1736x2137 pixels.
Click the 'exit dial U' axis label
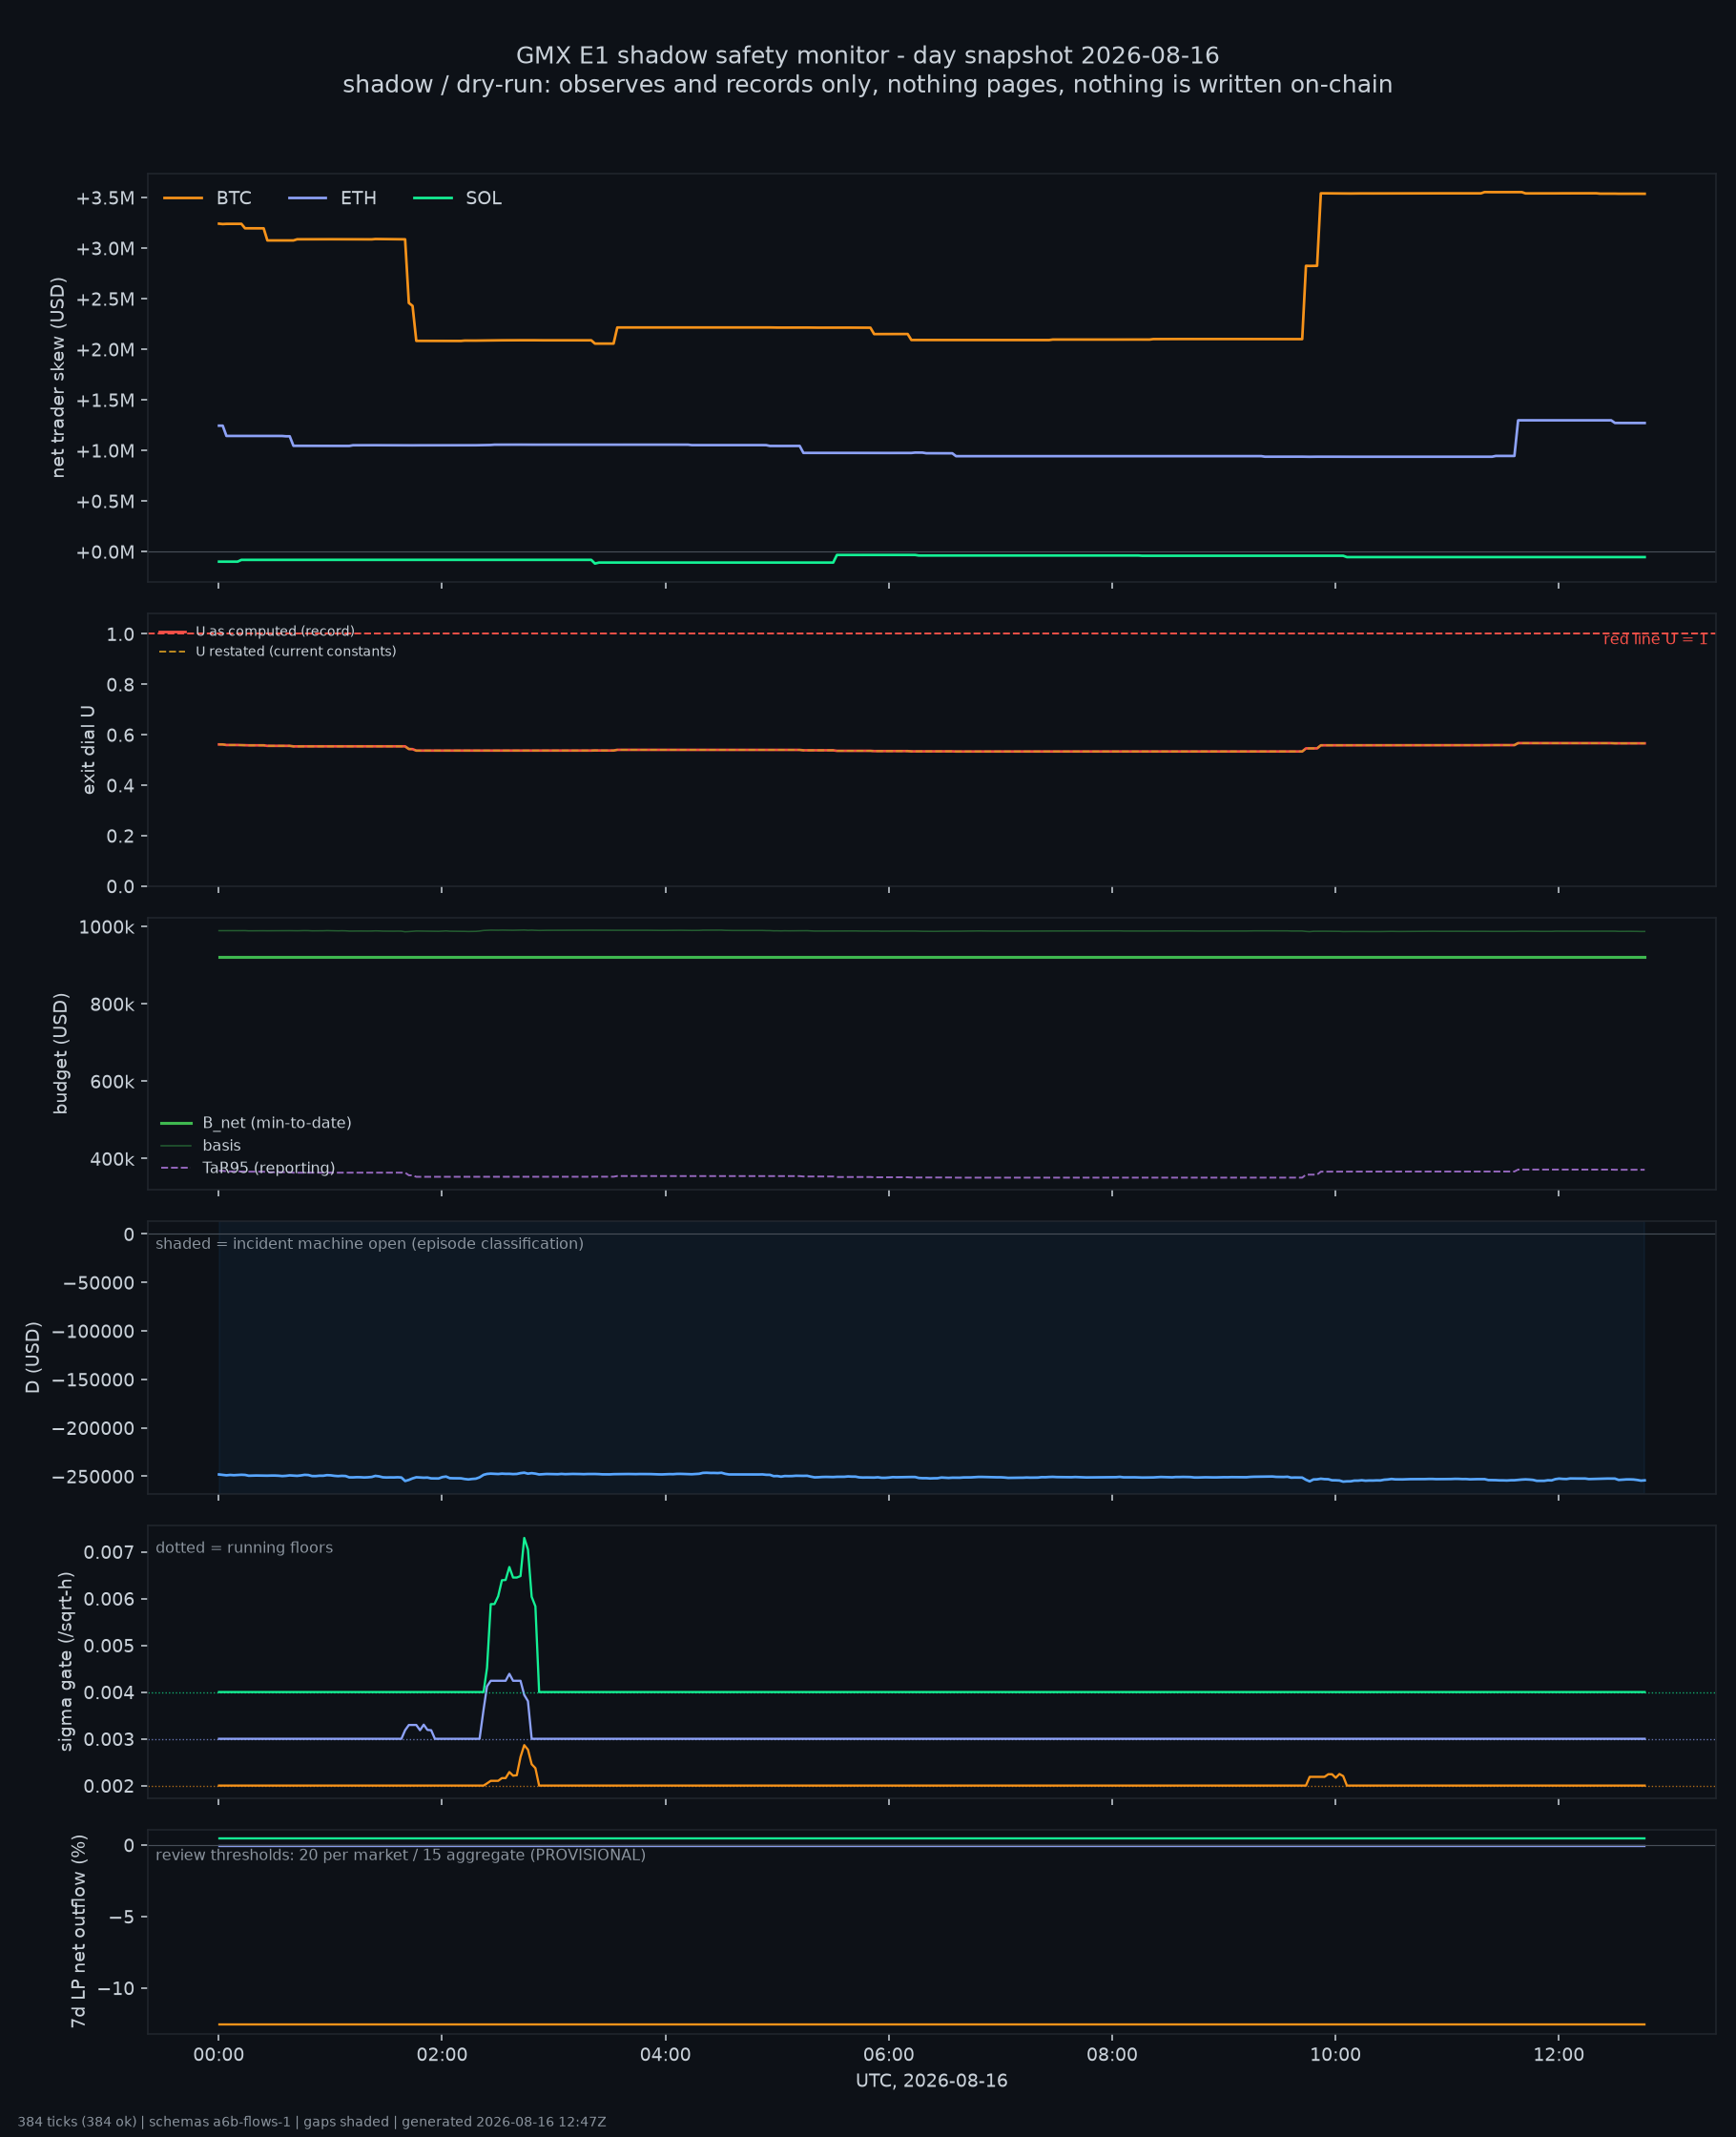[x=89, y=750]
